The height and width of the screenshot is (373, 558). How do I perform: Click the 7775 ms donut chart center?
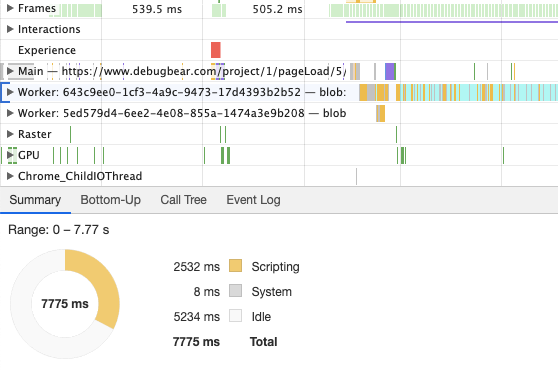[65, 304]
